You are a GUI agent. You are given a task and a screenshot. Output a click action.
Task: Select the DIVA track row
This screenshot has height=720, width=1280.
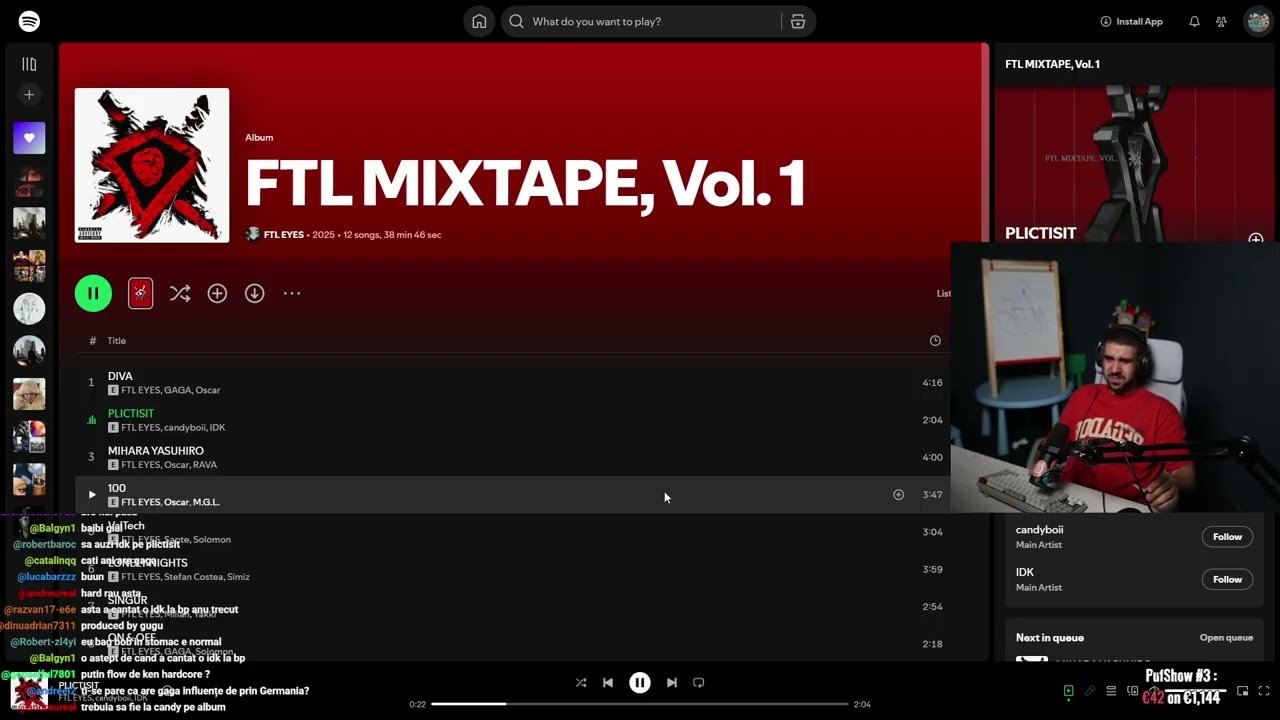(x=513, y=382)
